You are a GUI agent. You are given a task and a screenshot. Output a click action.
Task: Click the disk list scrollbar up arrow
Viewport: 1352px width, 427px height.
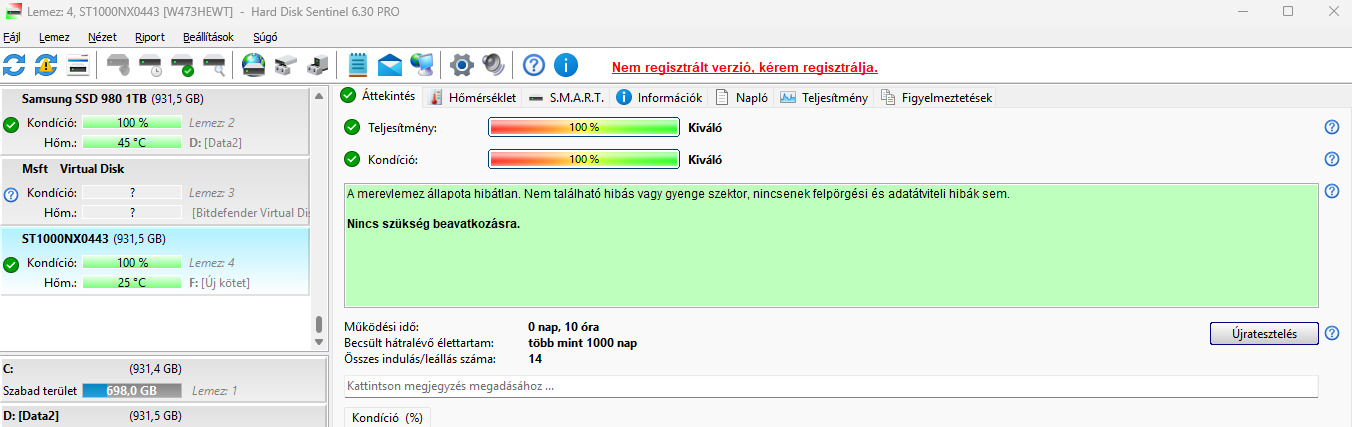pos(319,97)
